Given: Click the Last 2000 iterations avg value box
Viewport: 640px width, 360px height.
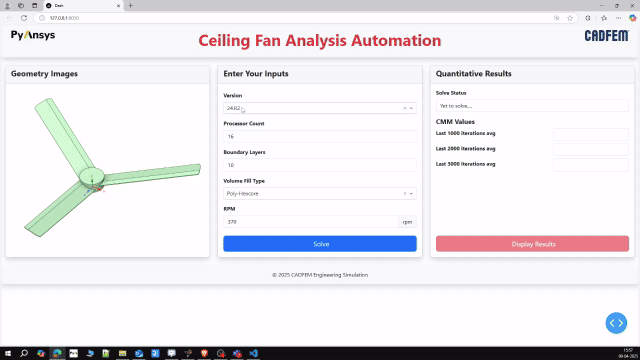Looking at the screenshot, I should (x=591, y=149).
